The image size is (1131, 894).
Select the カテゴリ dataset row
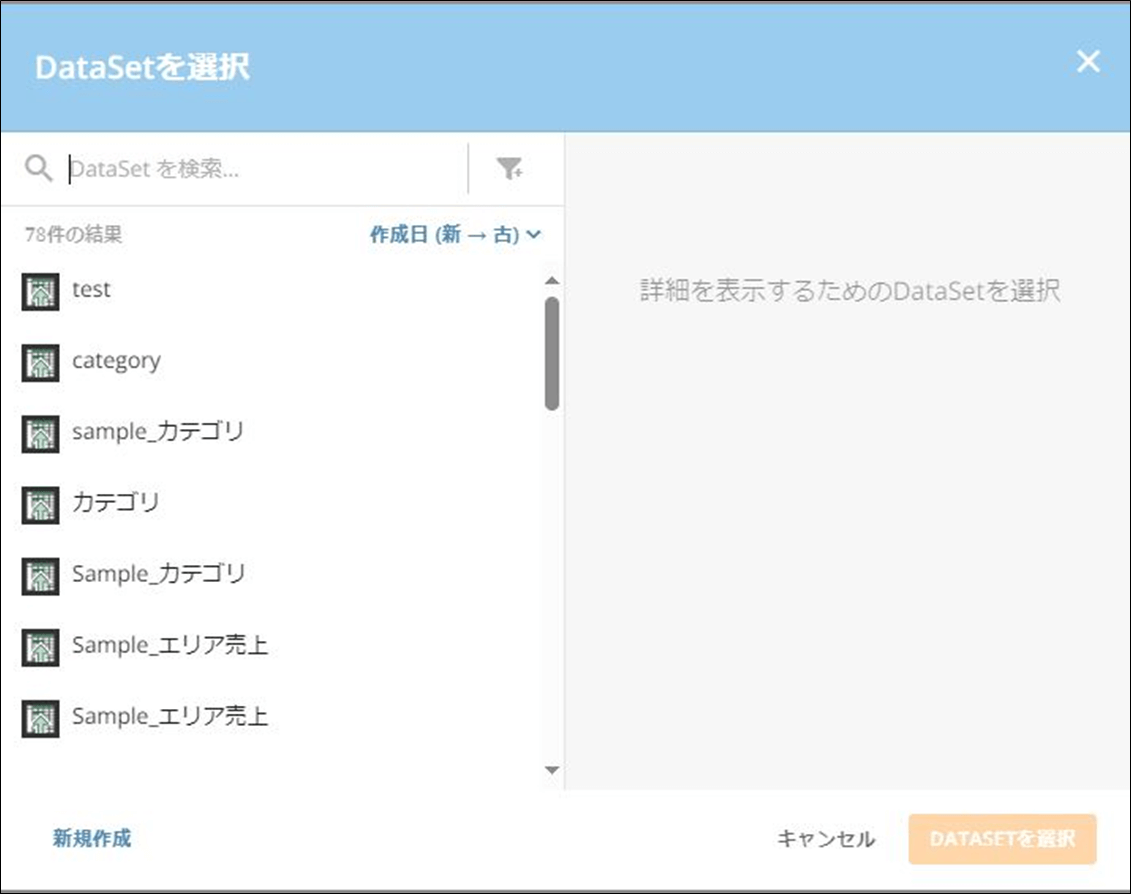click(x=273, y=503)
